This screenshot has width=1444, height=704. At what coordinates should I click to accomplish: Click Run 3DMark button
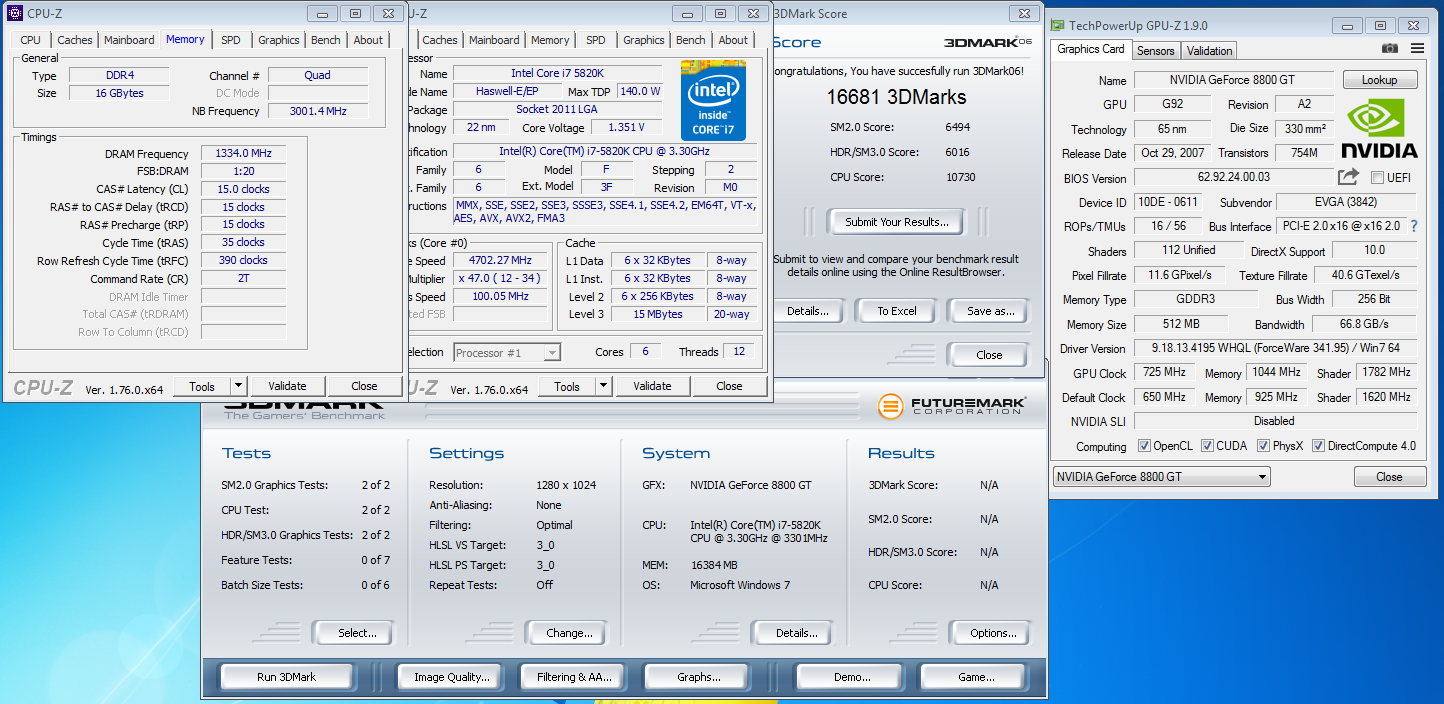coord(287,677)
